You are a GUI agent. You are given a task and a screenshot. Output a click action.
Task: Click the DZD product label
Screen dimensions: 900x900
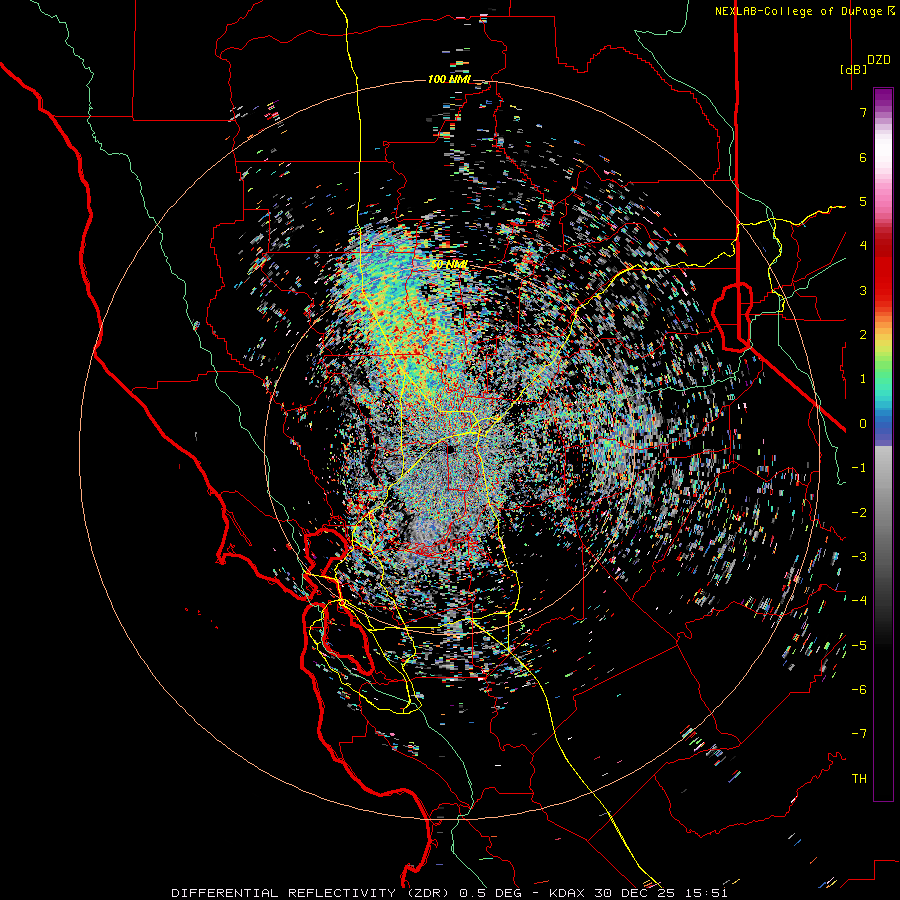pos(879,60)
